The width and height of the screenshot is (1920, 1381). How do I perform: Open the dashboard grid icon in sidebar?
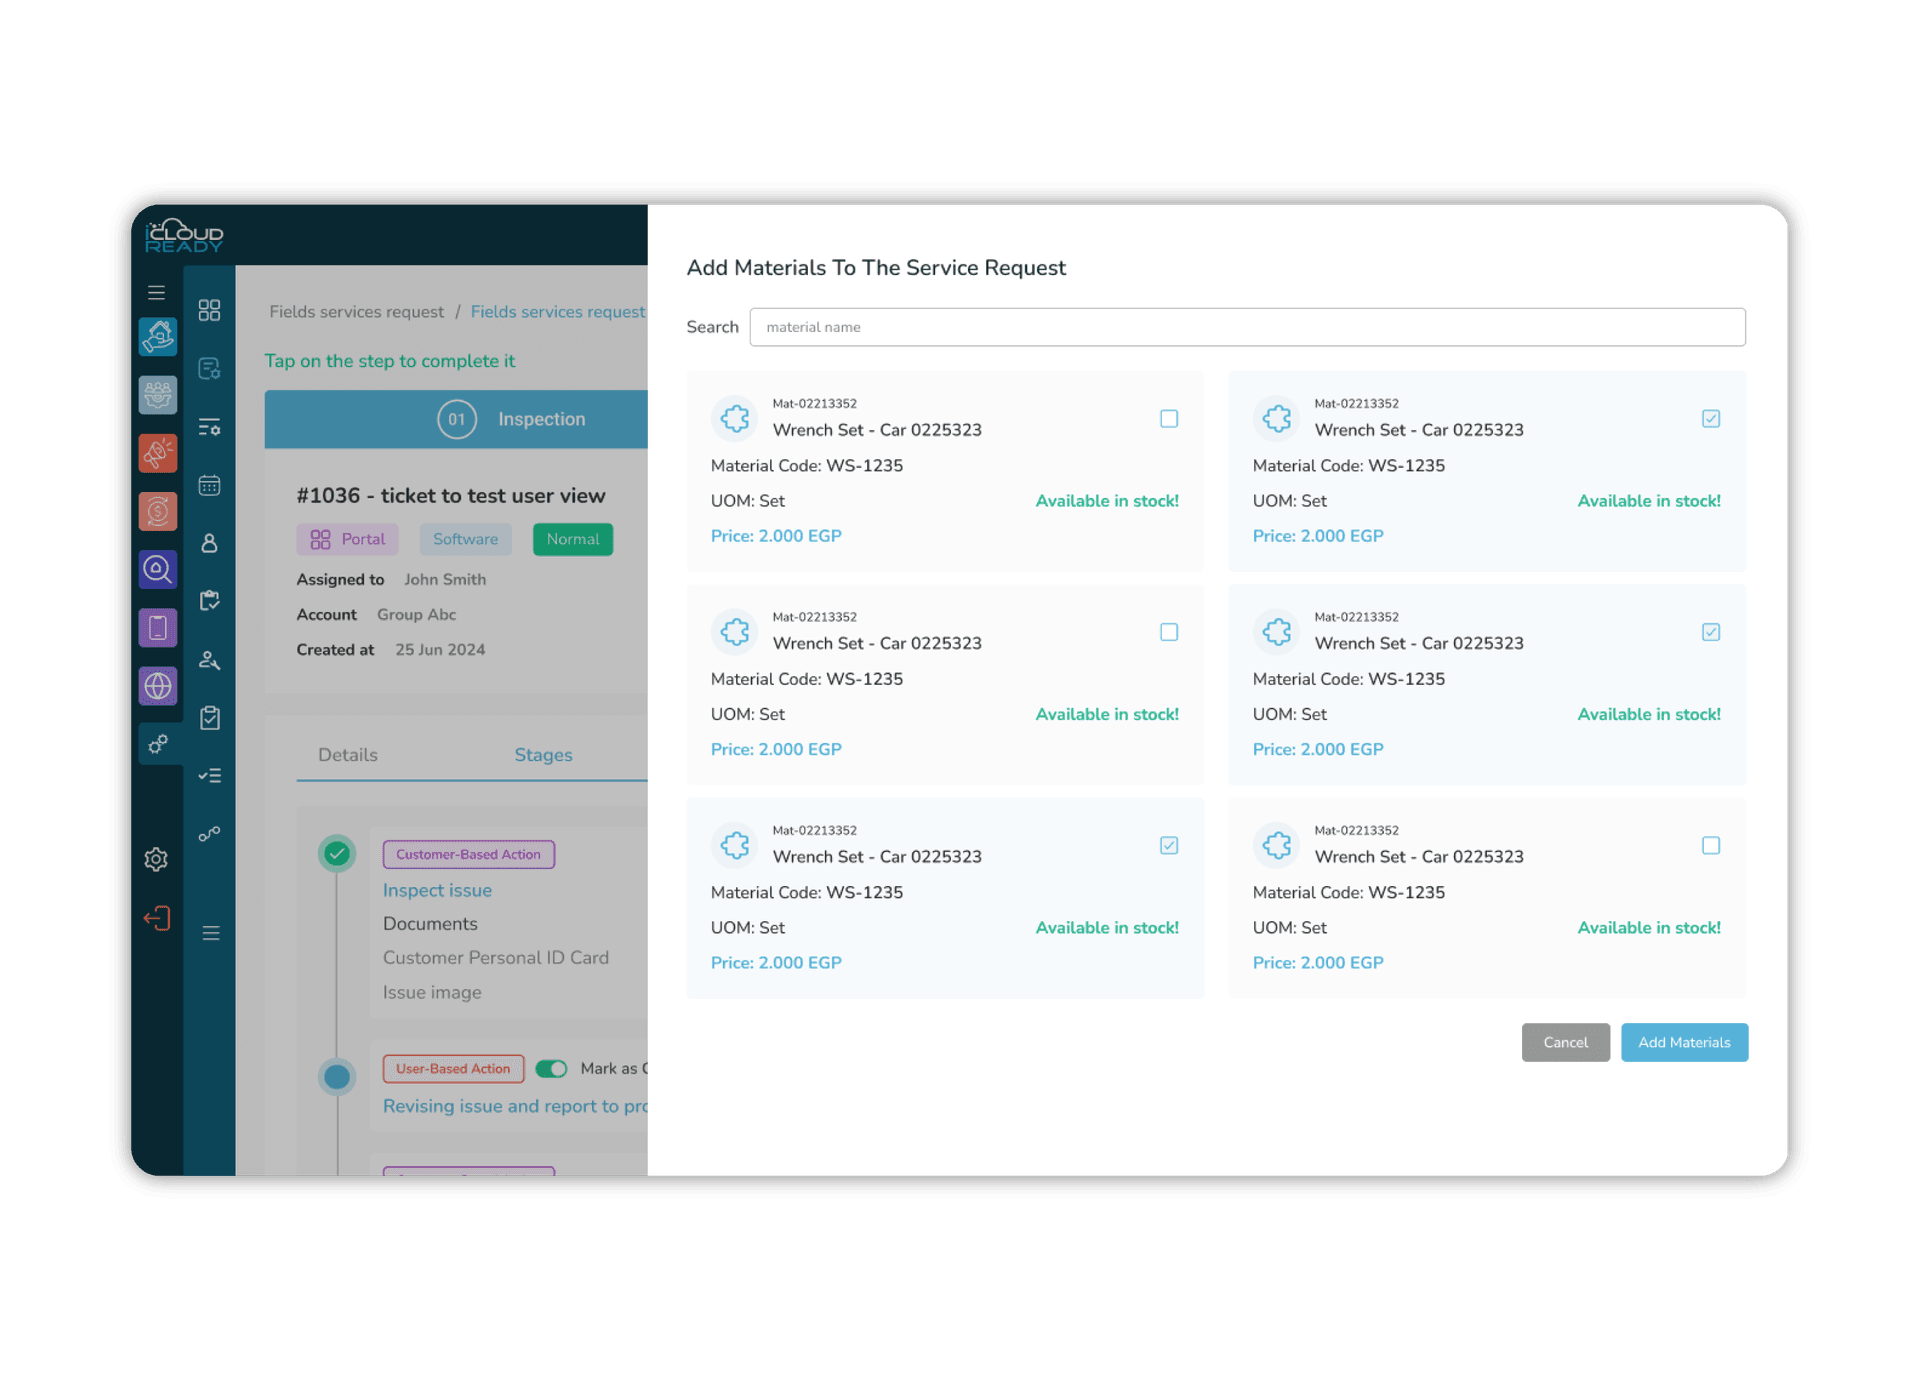[x=210, y=309]
